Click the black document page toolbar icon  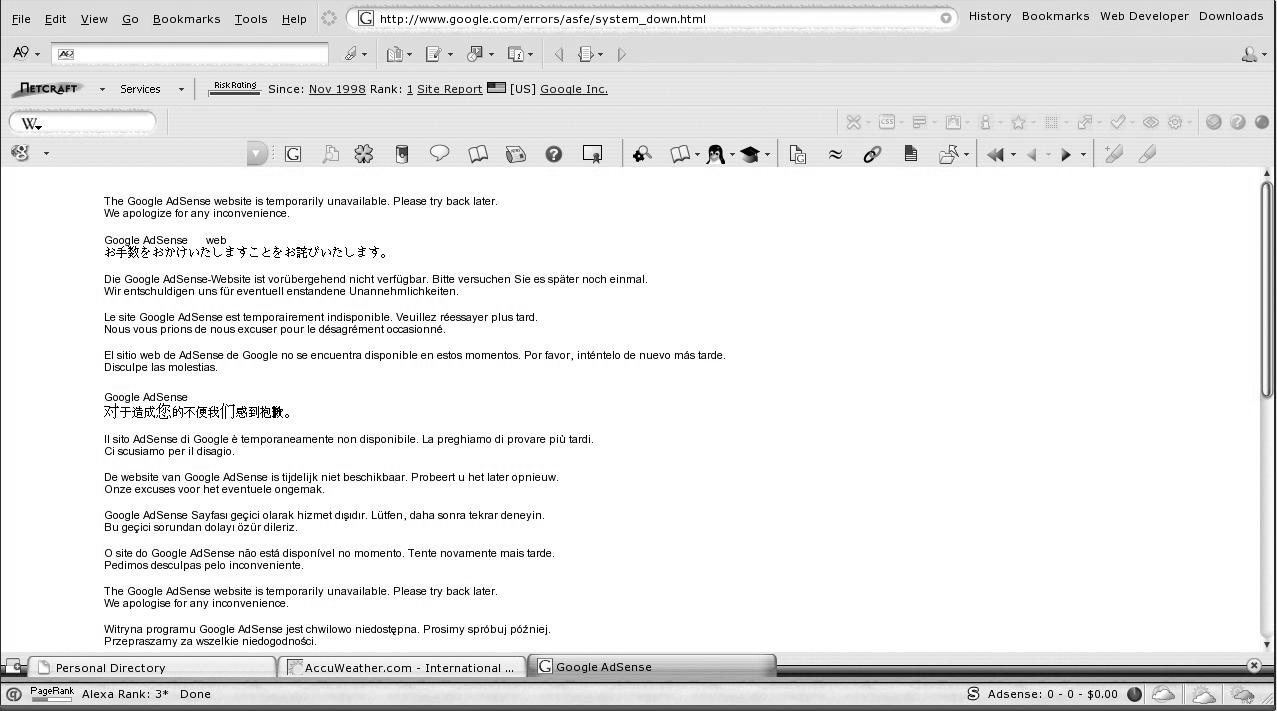[910, 154]
